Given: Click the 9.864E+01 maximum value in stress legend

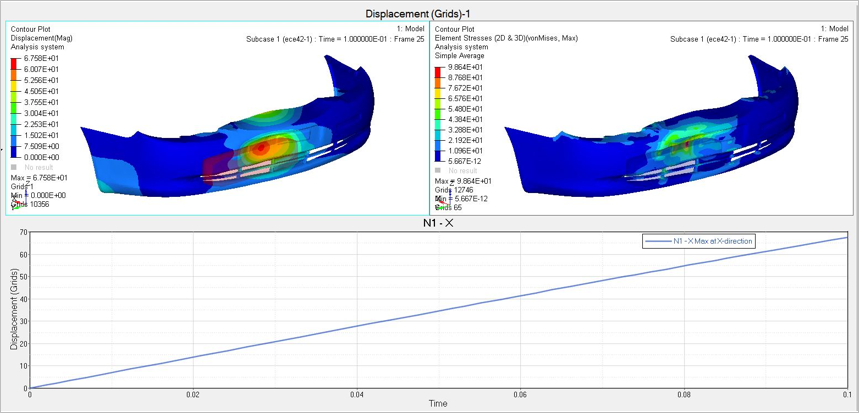Looking at the screenshot, I should [x=465, y=66].
